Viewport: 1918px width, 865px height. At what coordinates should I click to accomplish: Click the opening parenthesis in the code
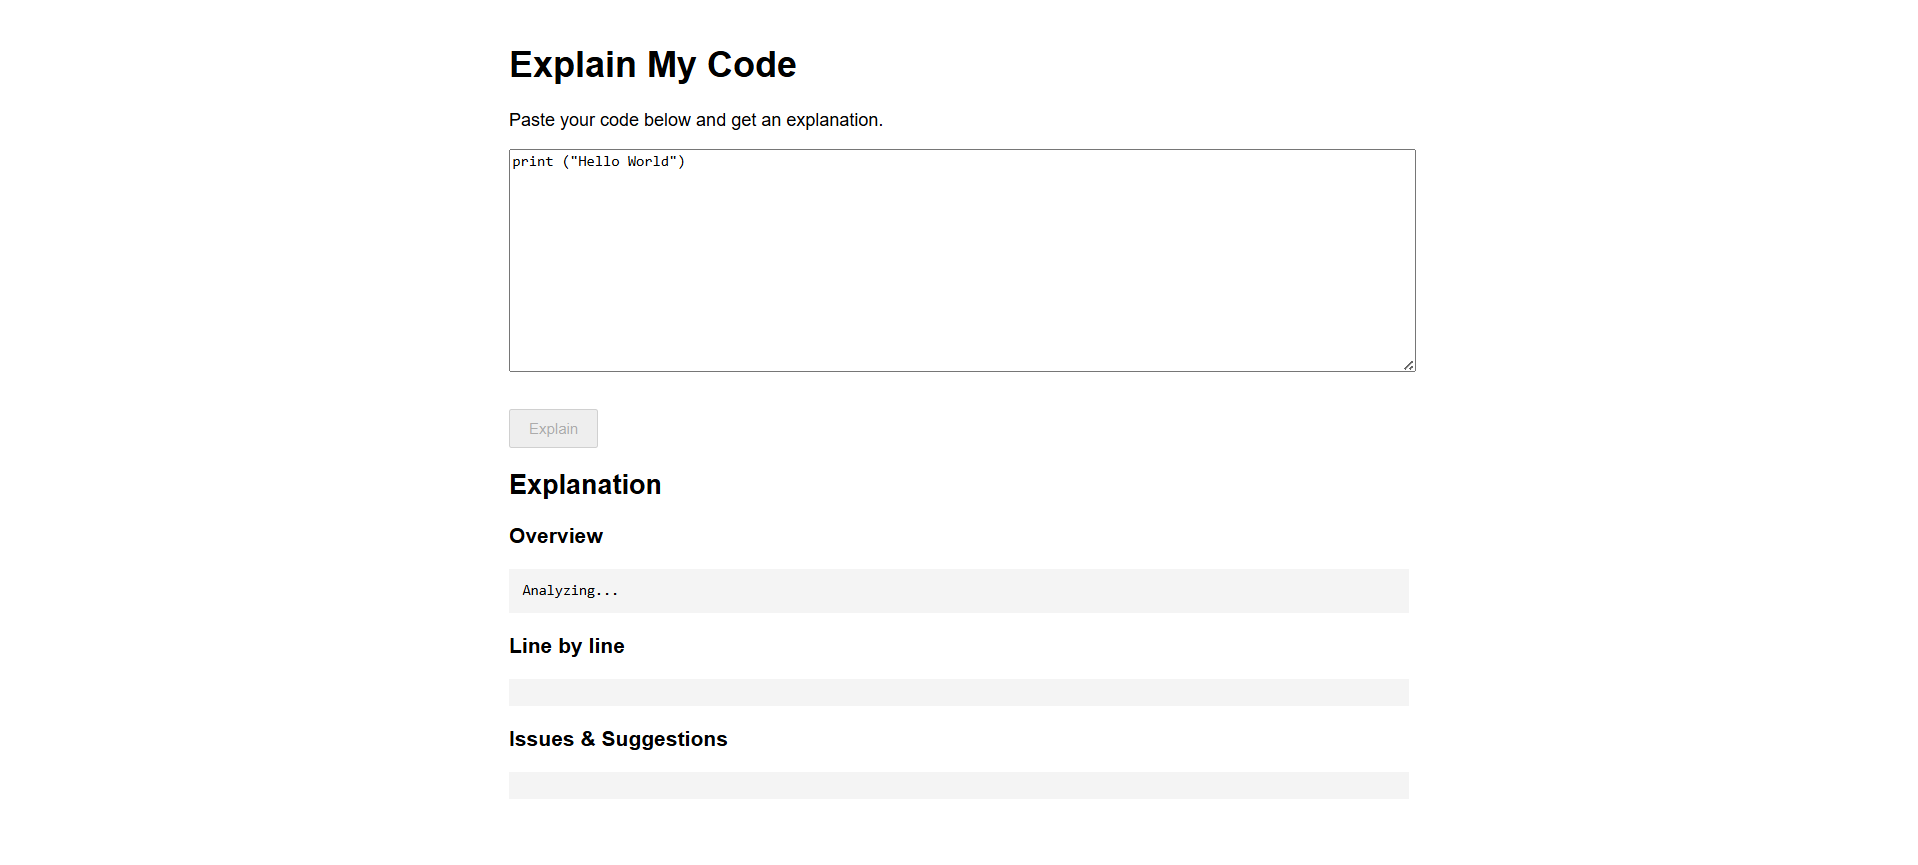point(566,162)
